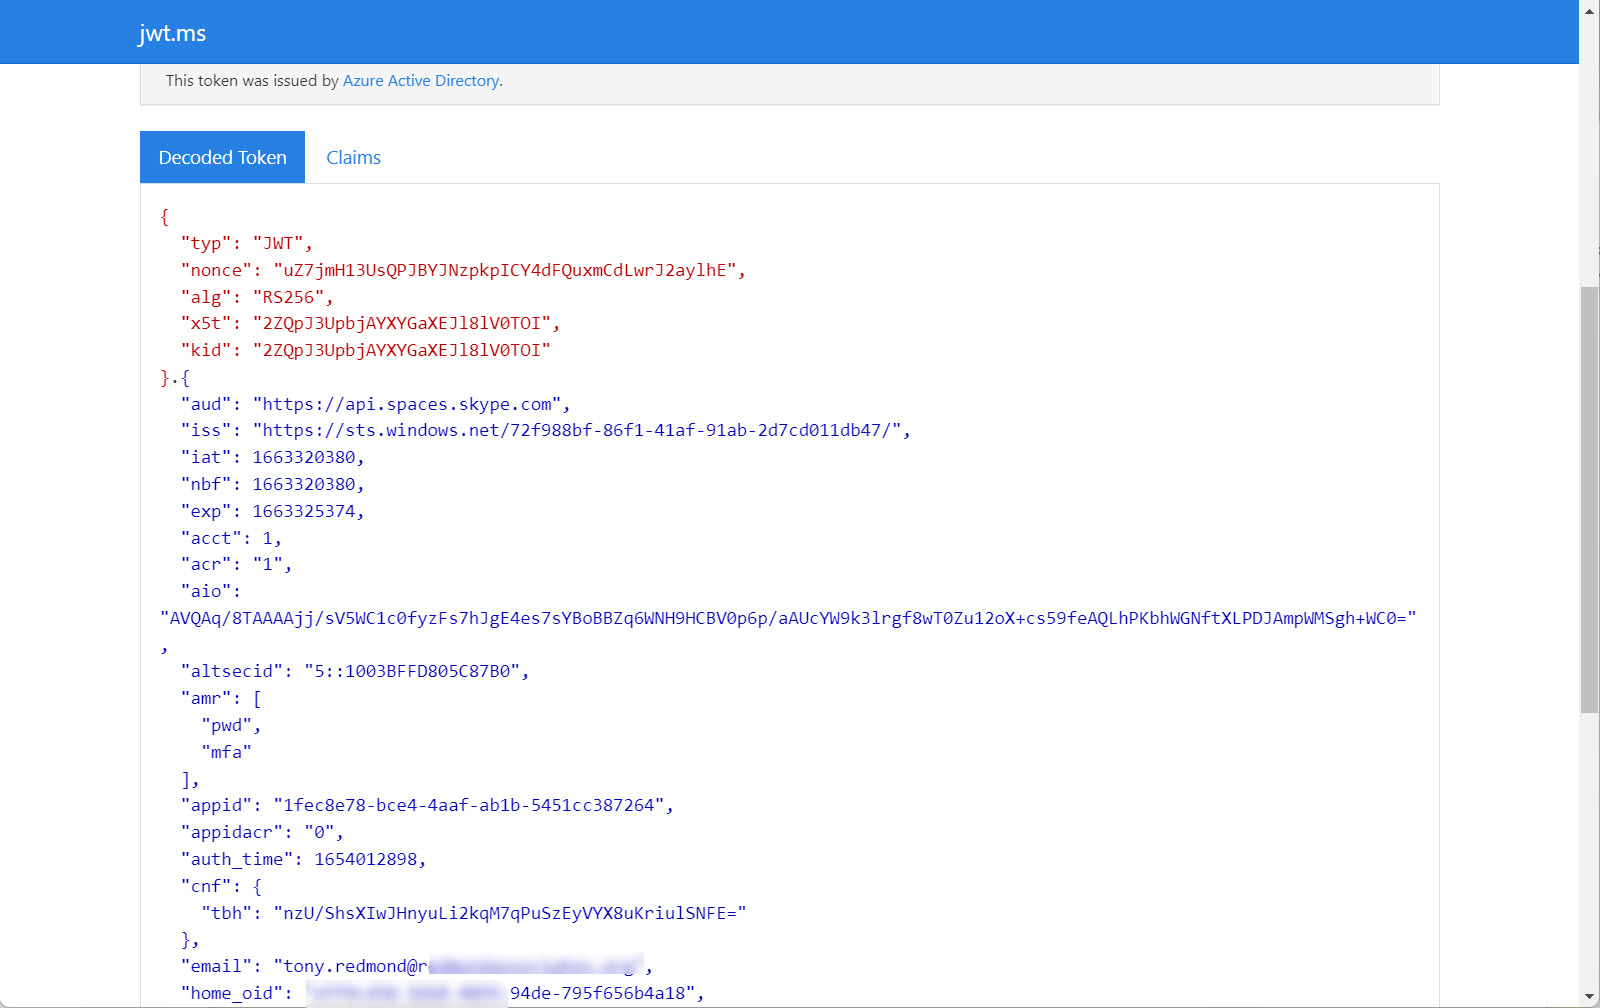Switch to the Claims tab

click(x=353, y=157)
